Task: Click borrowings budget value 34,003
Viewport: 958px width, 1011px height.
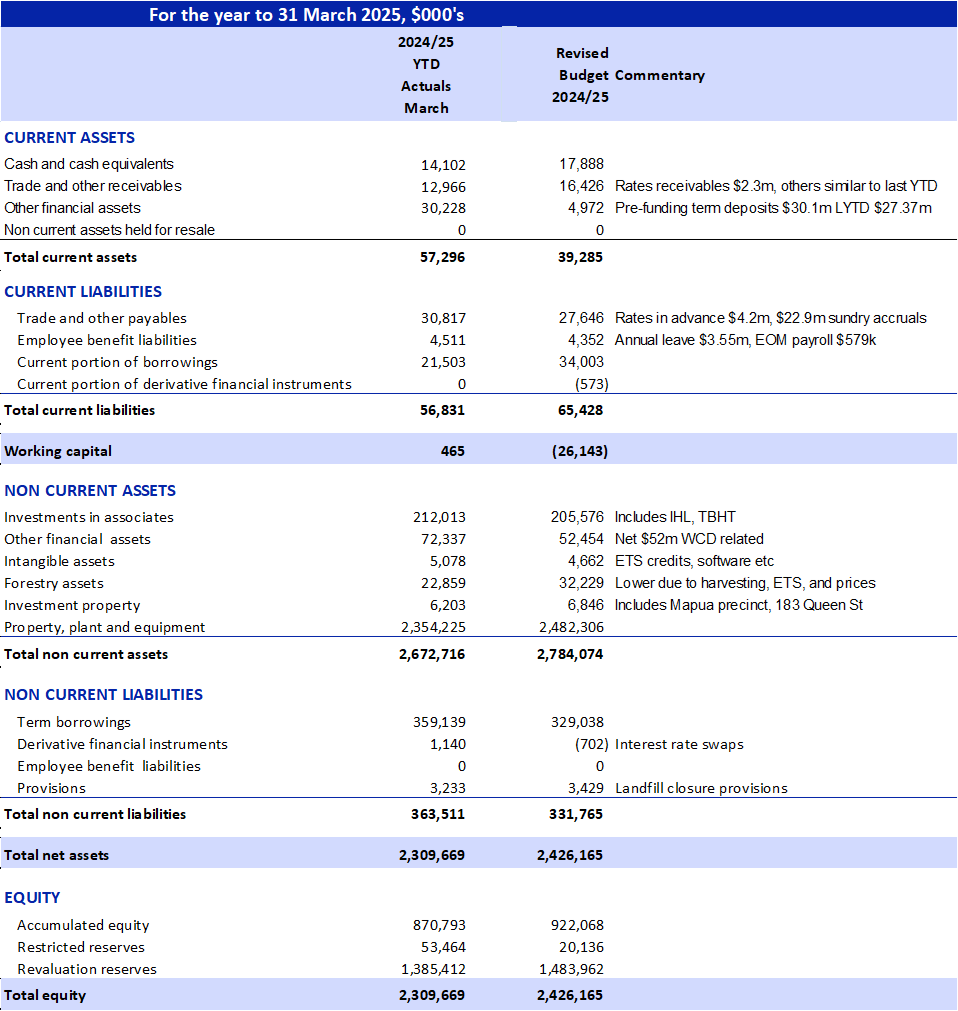Action: (582, 362)
